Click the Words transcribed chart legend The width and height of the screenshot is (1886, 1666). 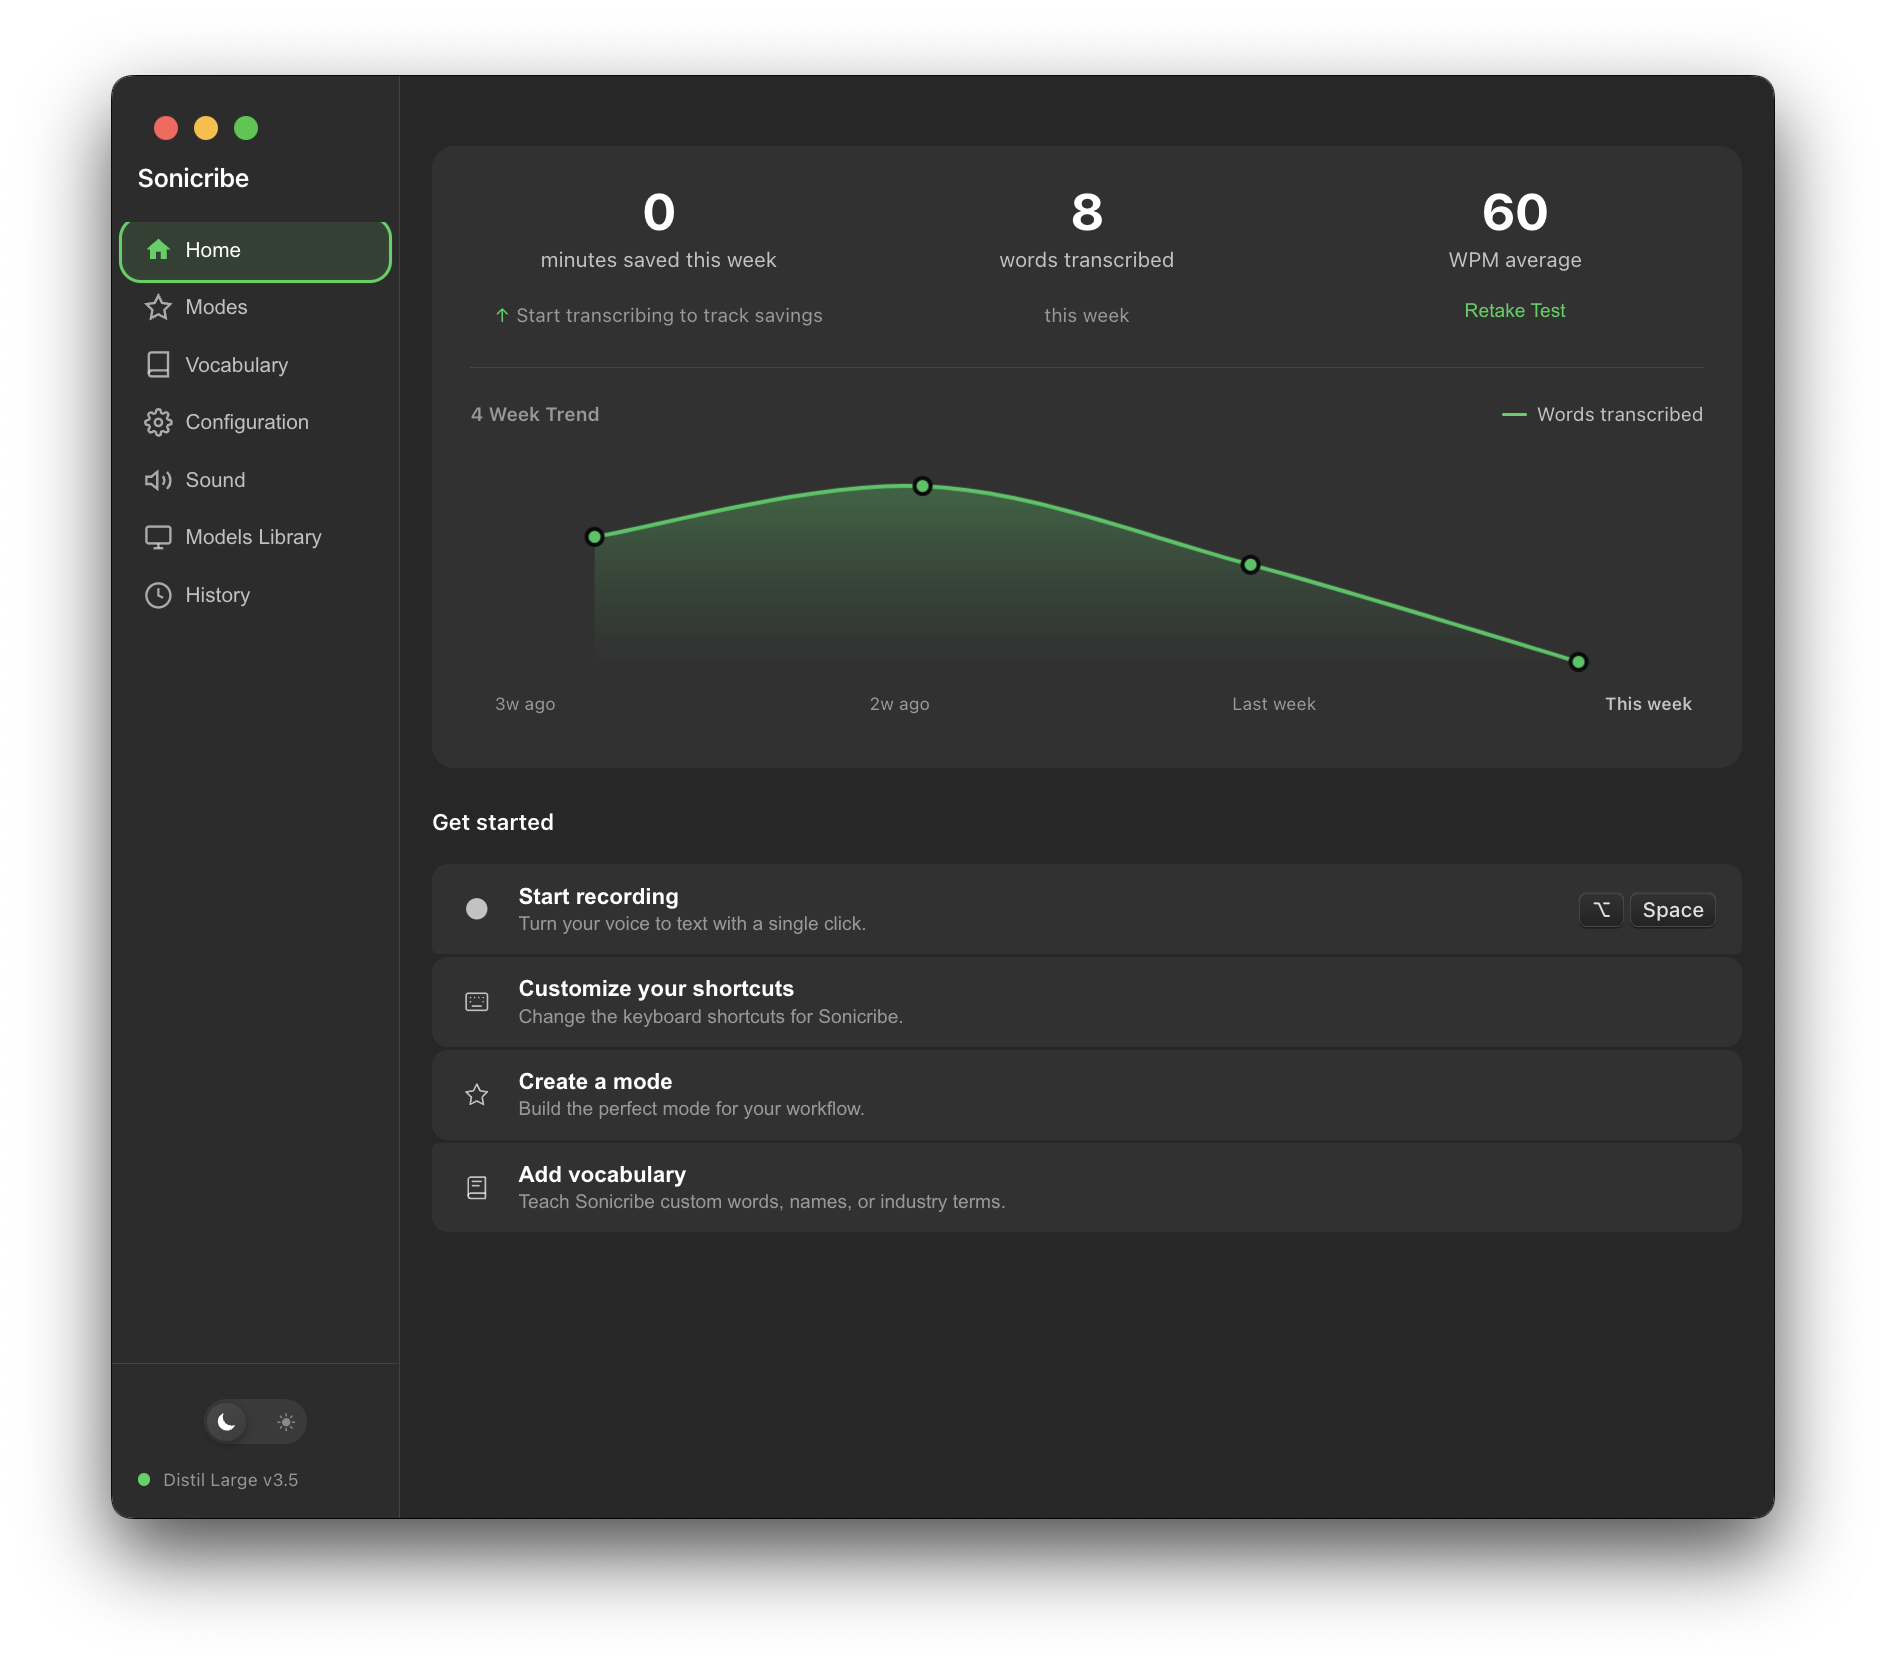pos(1602,414)
